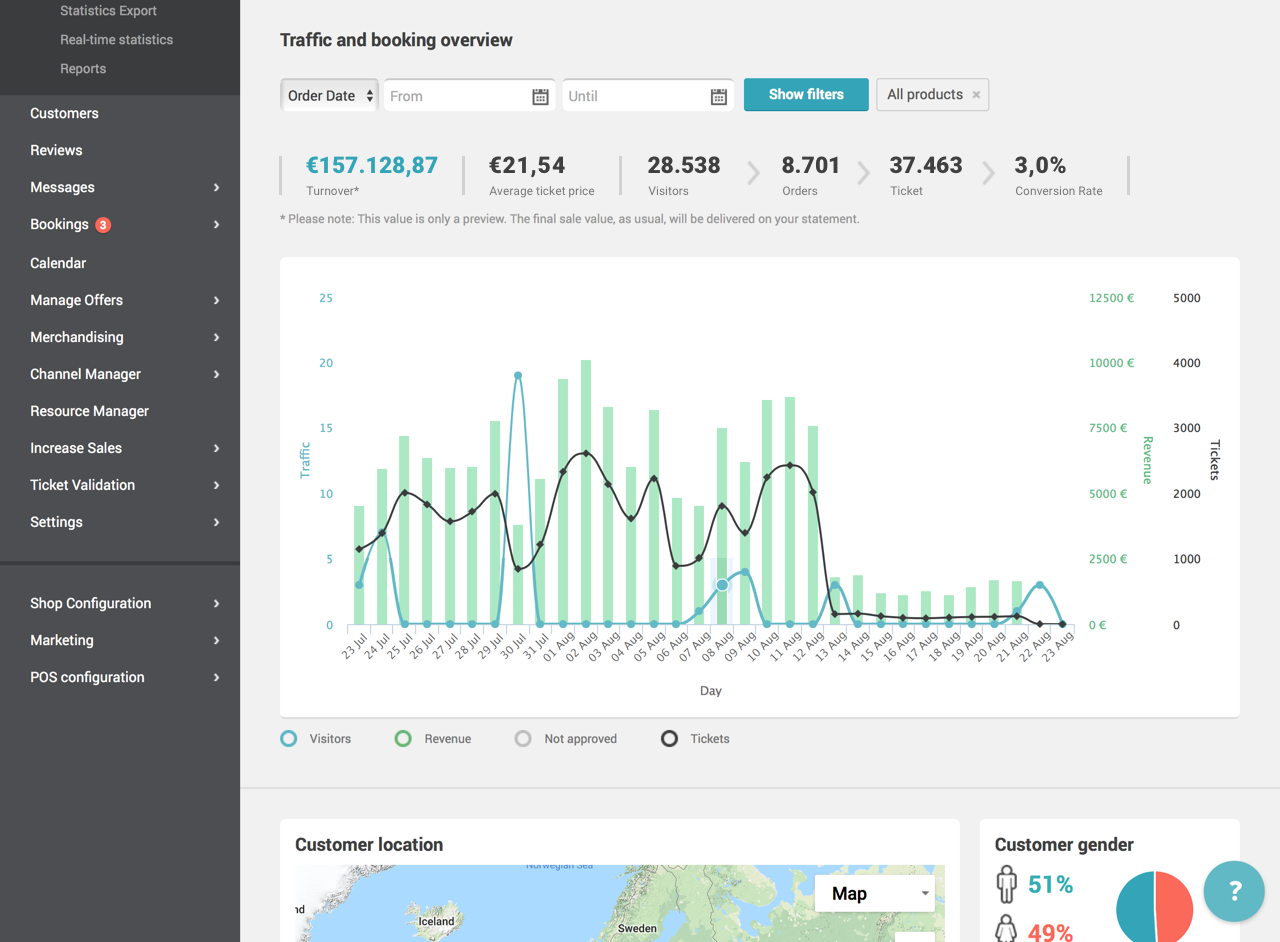Open Real-time statistics in sidebar
This screenshot has height=942, width=1280.
tap(116, 40)
